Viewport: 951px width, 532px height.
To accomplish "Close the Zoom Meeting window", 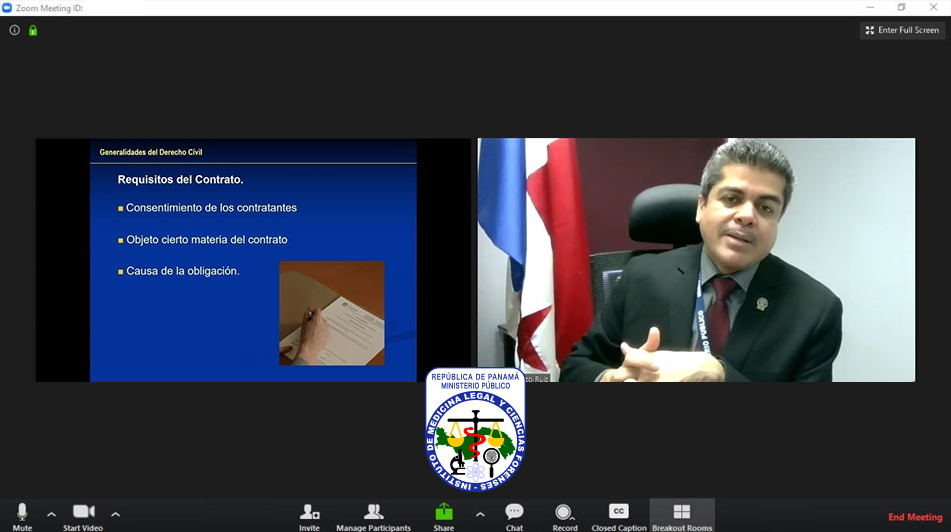I will (933, 7).
